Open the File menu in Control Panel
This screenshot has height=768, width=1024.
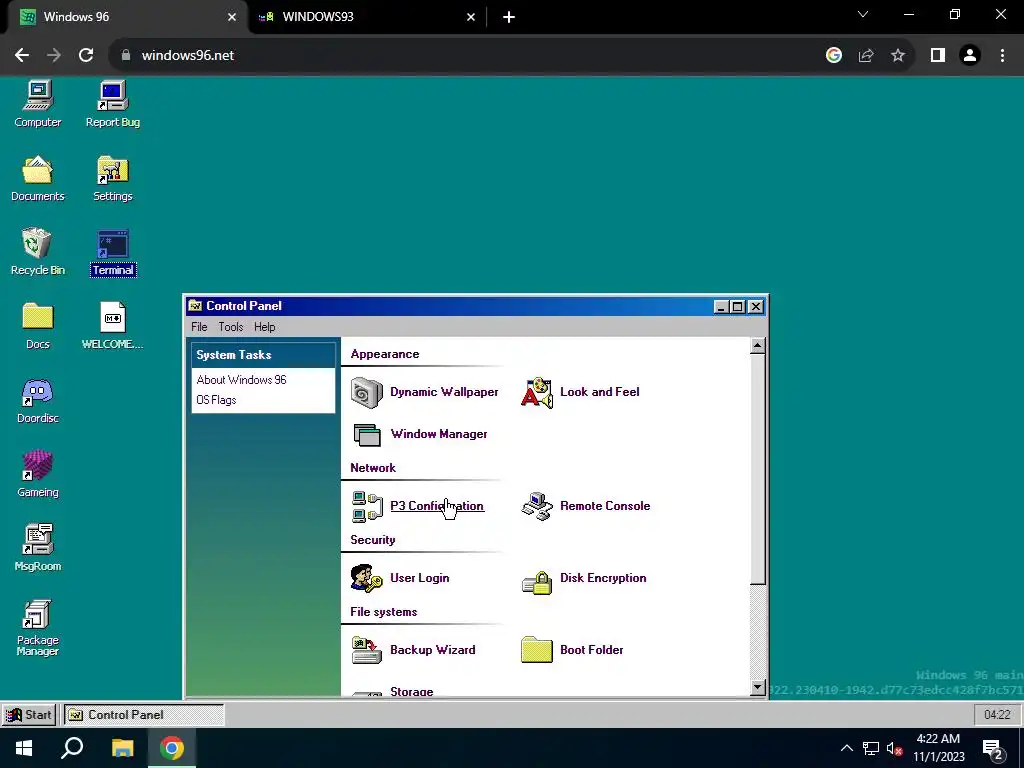pos(199,327)
